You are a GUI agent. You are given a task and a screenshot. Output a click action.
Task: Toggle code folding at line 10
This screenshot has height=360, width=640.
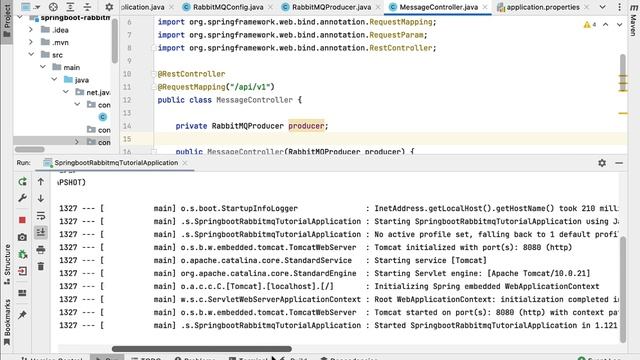[154, 74]
